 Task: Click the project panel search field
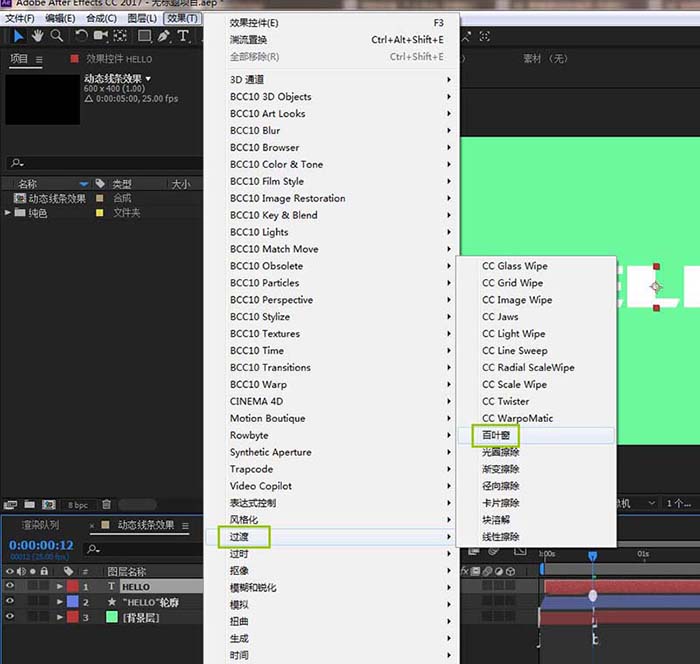[x=105, y=163]
